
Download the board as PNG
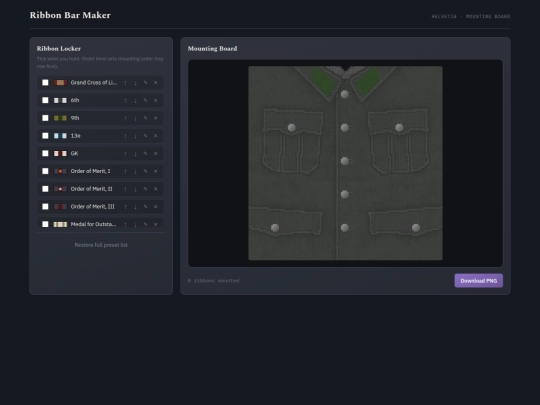[479, 281]
